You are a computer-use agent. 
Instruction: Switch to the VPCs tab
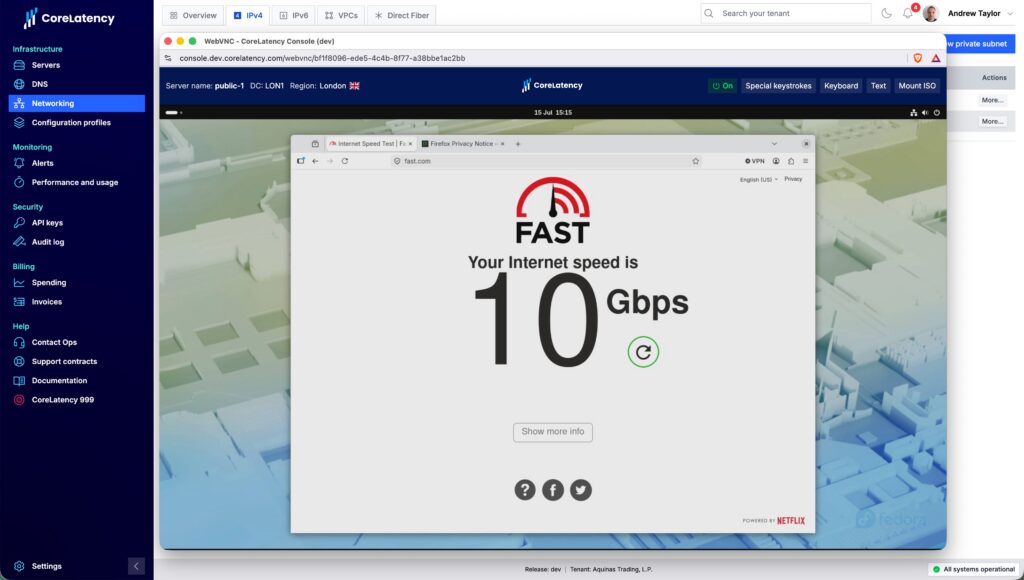click(x=341, y=15)
